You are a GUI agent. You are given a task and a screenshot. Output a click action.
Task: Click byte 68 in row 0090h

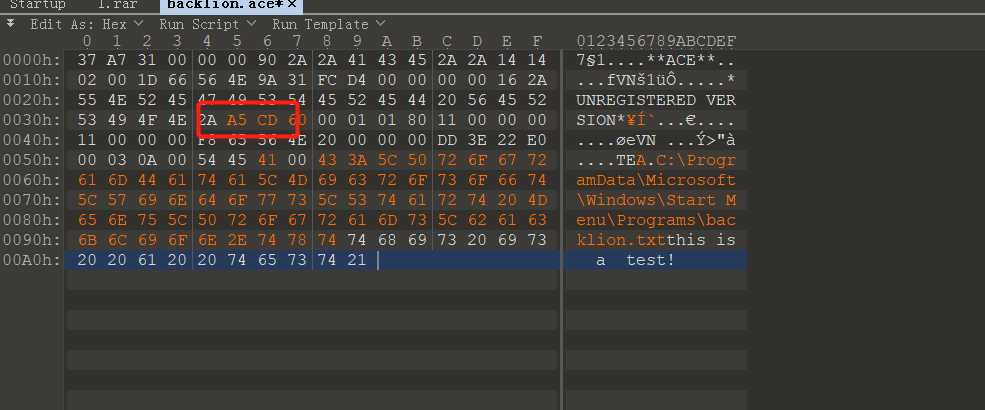(387, 240)
